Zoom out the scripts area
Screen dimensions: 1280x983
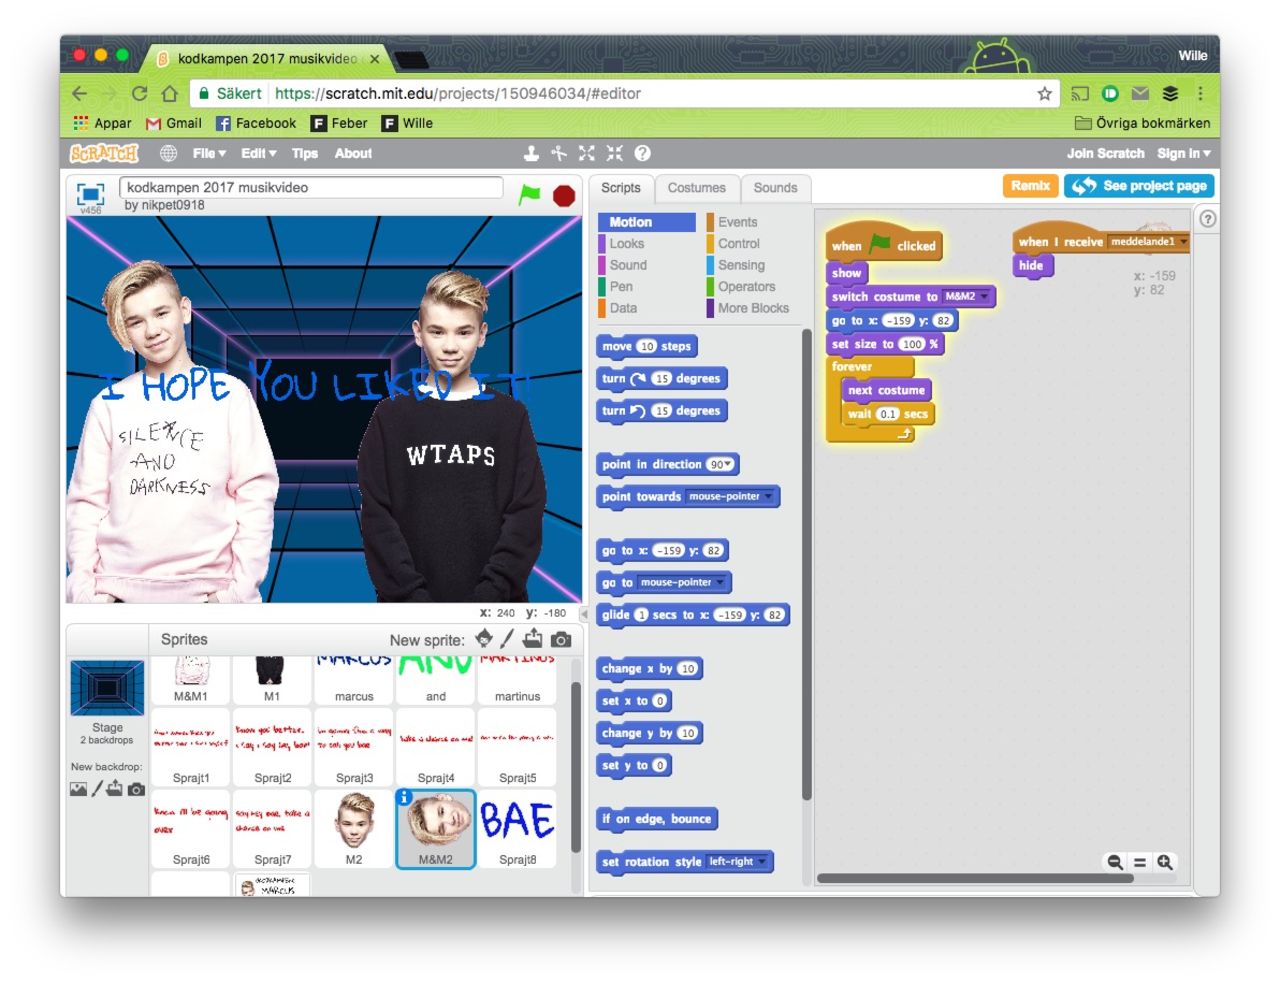[x=1114, y=862]
